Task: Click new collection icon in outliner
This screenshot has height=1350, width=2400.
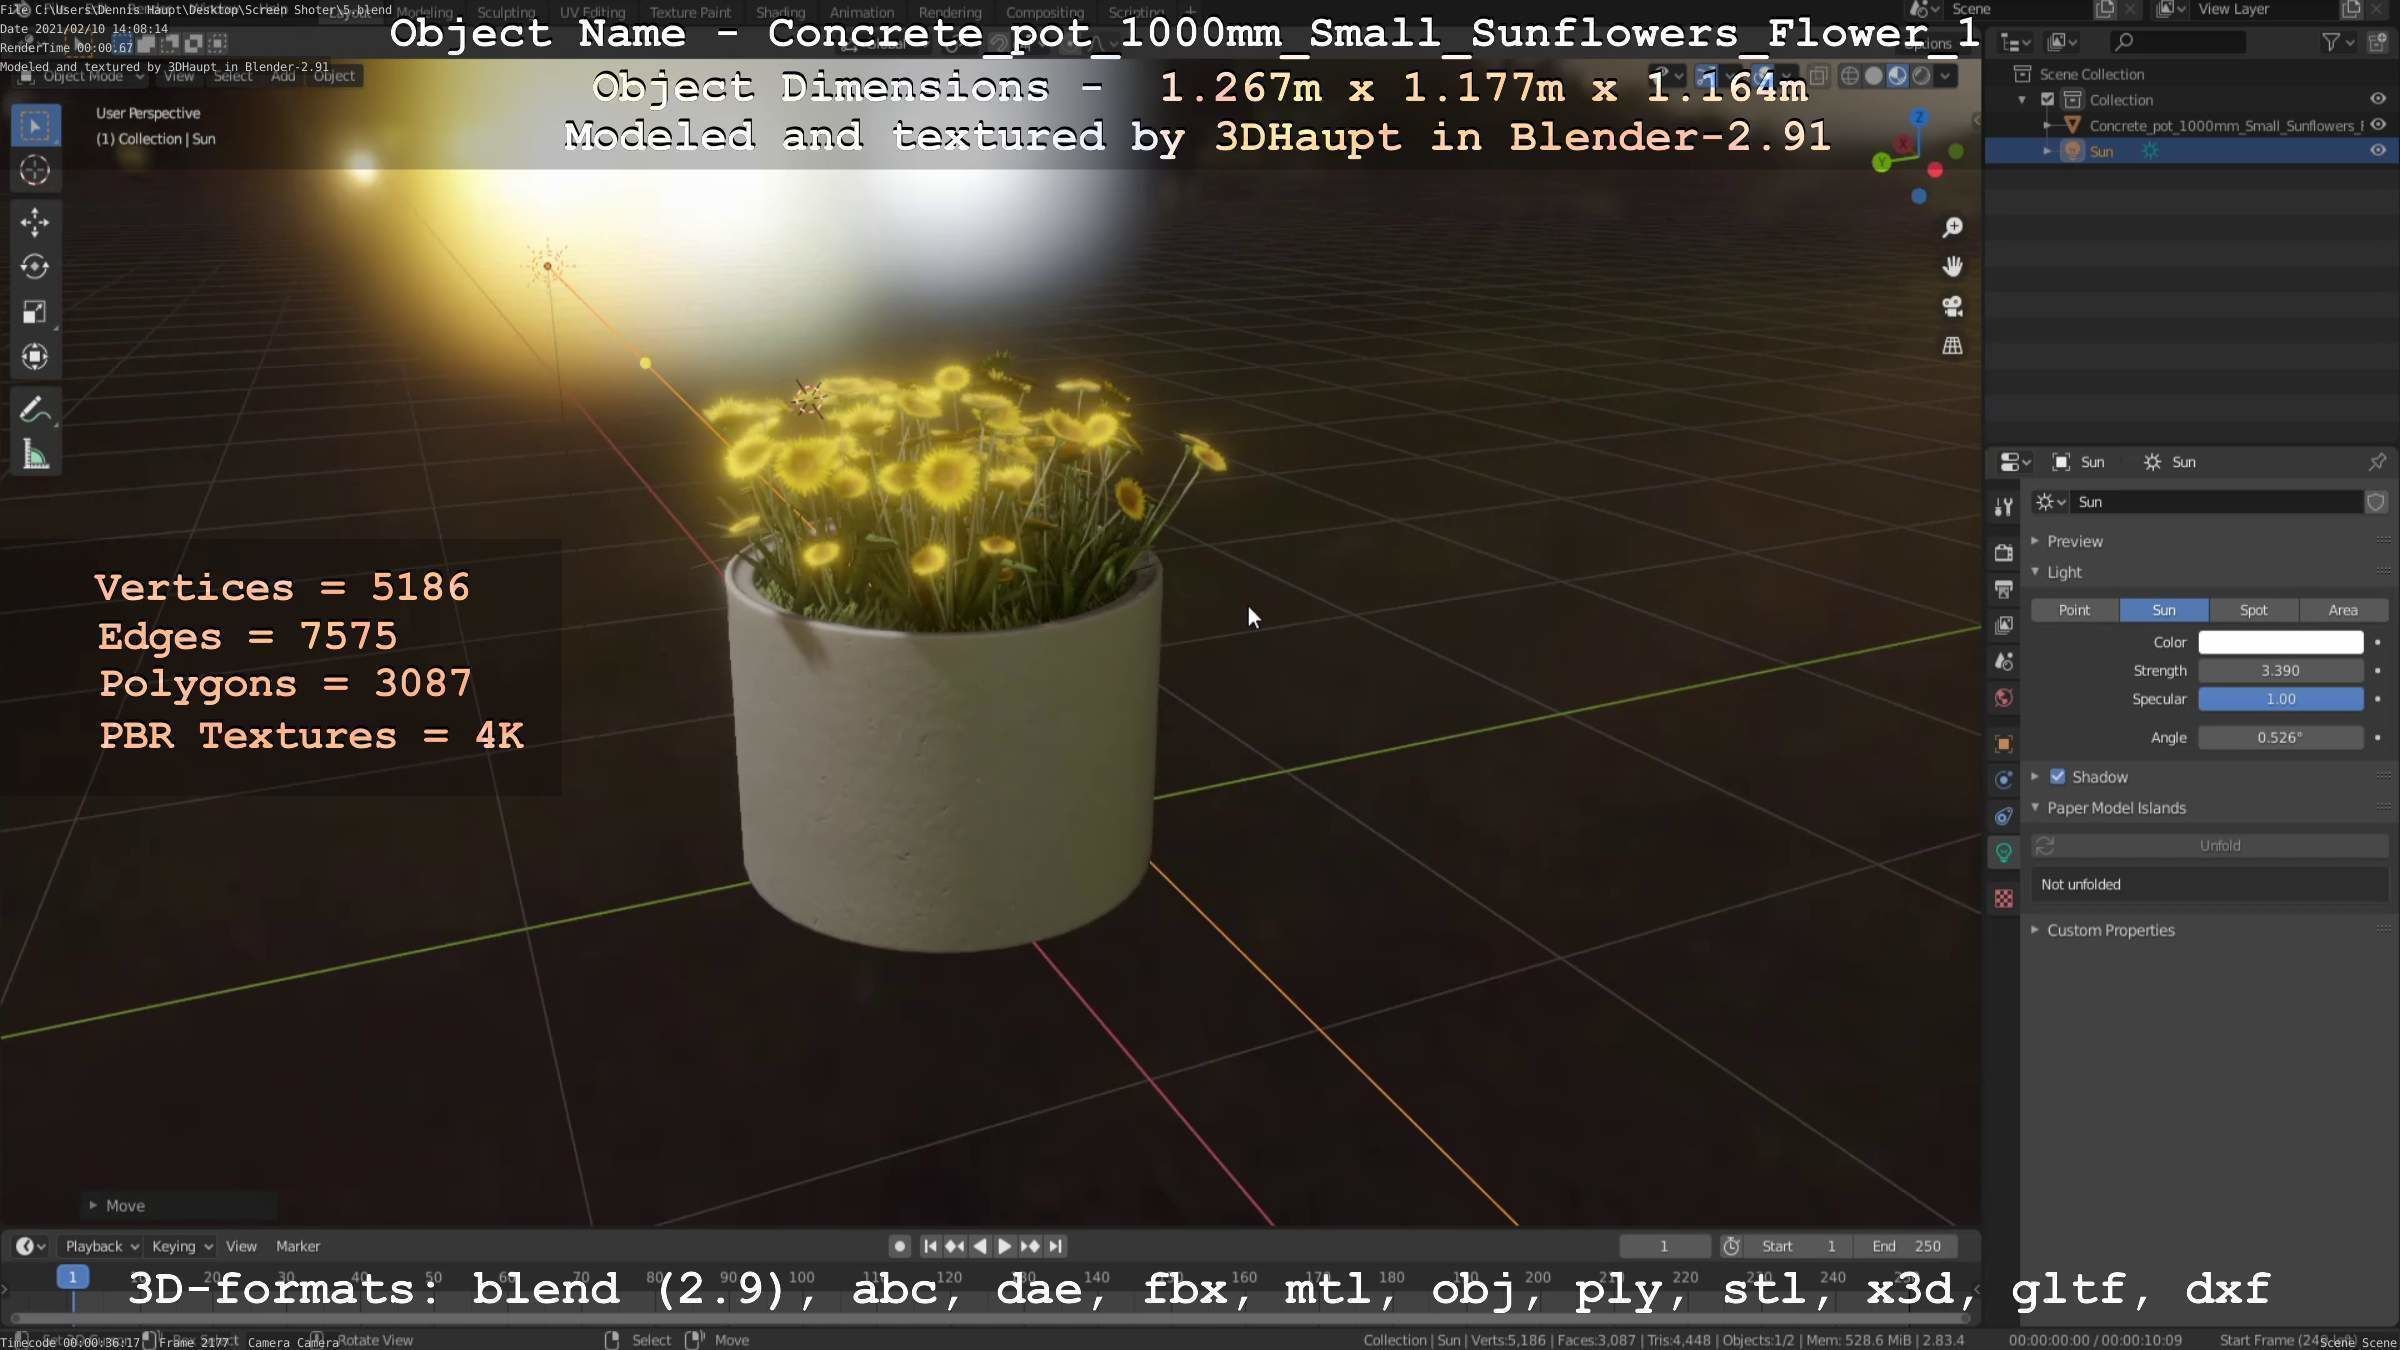Action: click(2378, 42)
